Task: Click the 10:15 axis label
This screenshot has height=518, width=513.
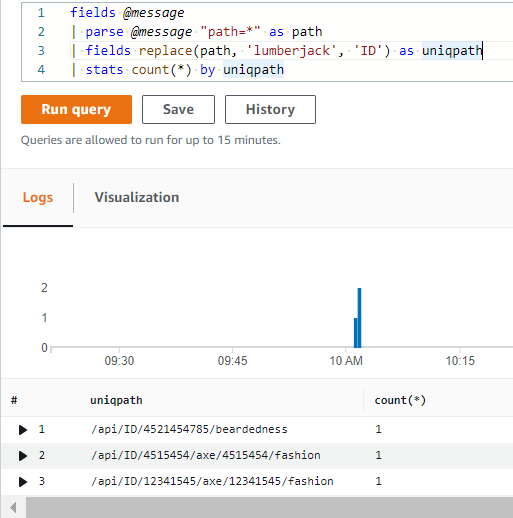Action: click(x=460, y=361)
